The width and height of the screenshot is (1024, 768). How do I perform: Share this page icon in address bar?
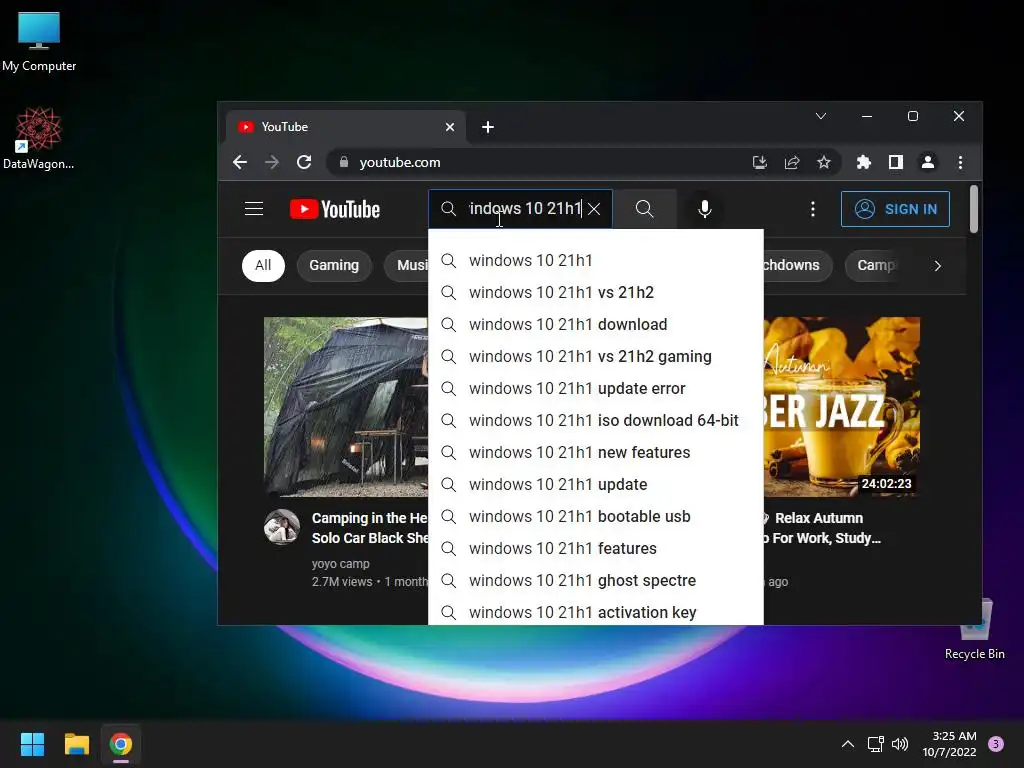coord(792,162)
